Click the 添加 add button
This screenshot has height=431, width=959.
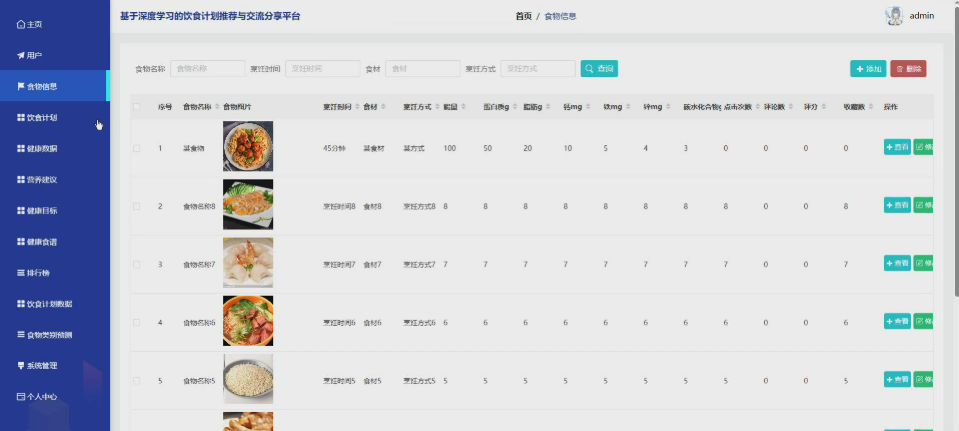868,69
